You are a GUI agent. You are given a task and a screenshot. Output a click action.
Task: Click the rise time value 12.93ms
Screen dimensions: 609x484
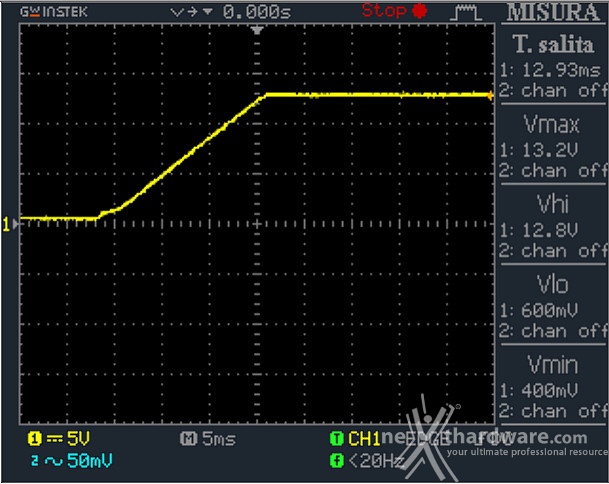coord(561,70)
